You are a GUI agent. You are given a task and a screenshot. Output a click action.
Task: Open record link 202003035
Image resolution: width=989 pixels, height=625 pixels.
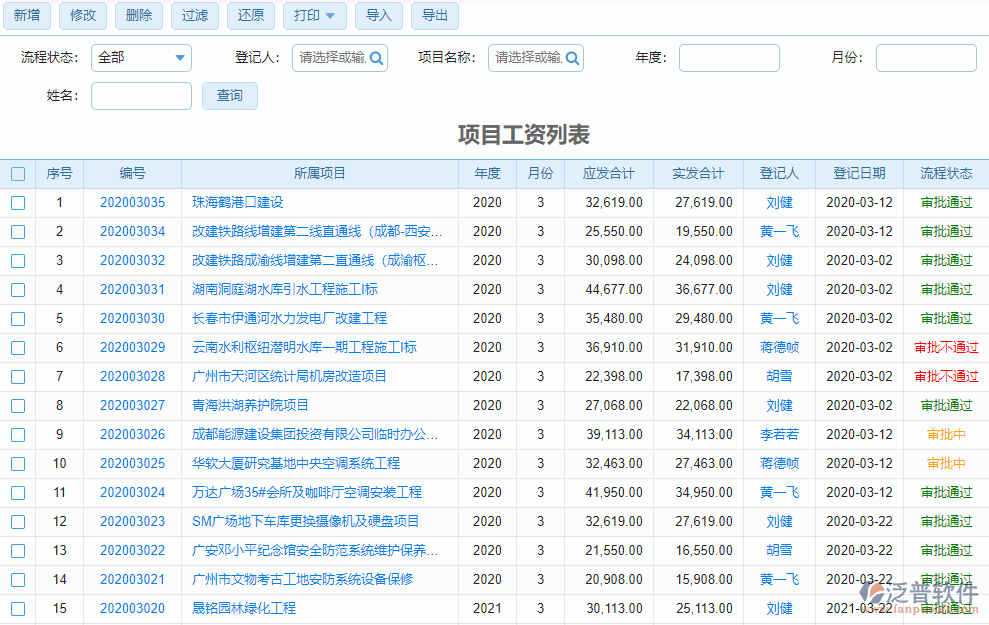[x=132, y=202]
